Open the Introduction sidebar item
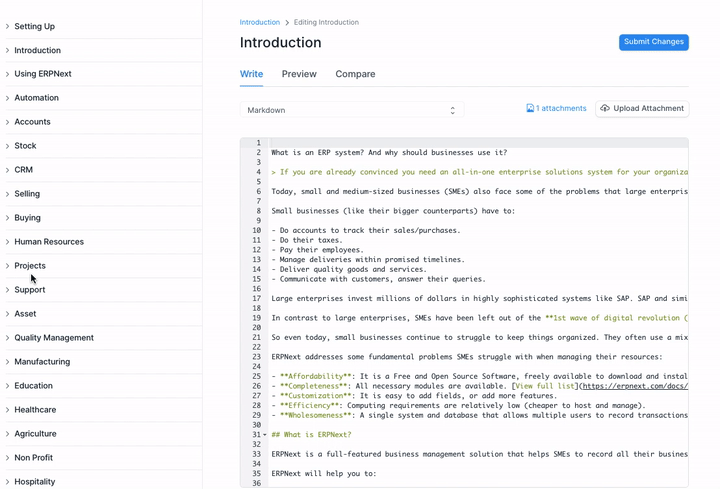720x489 pixels. 37,51
